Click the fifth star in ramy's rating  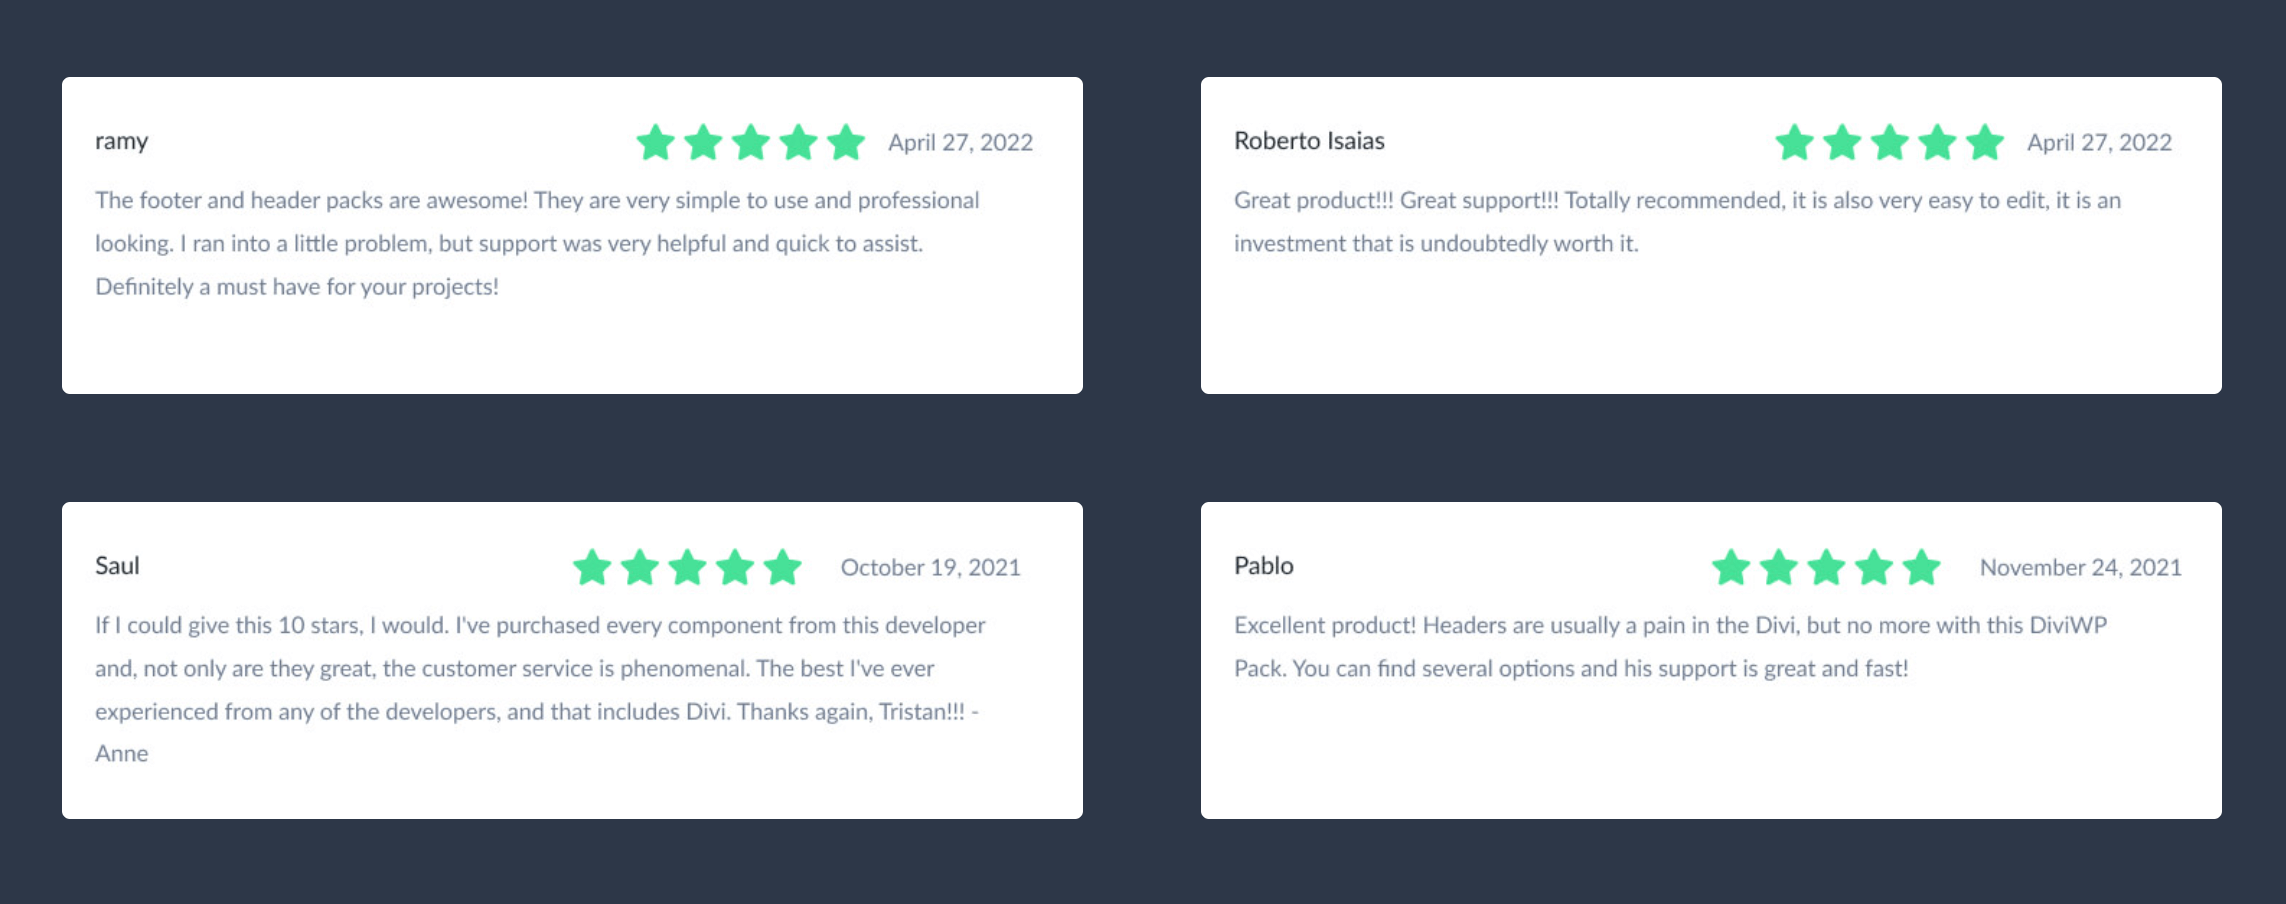tap(846, 142)
